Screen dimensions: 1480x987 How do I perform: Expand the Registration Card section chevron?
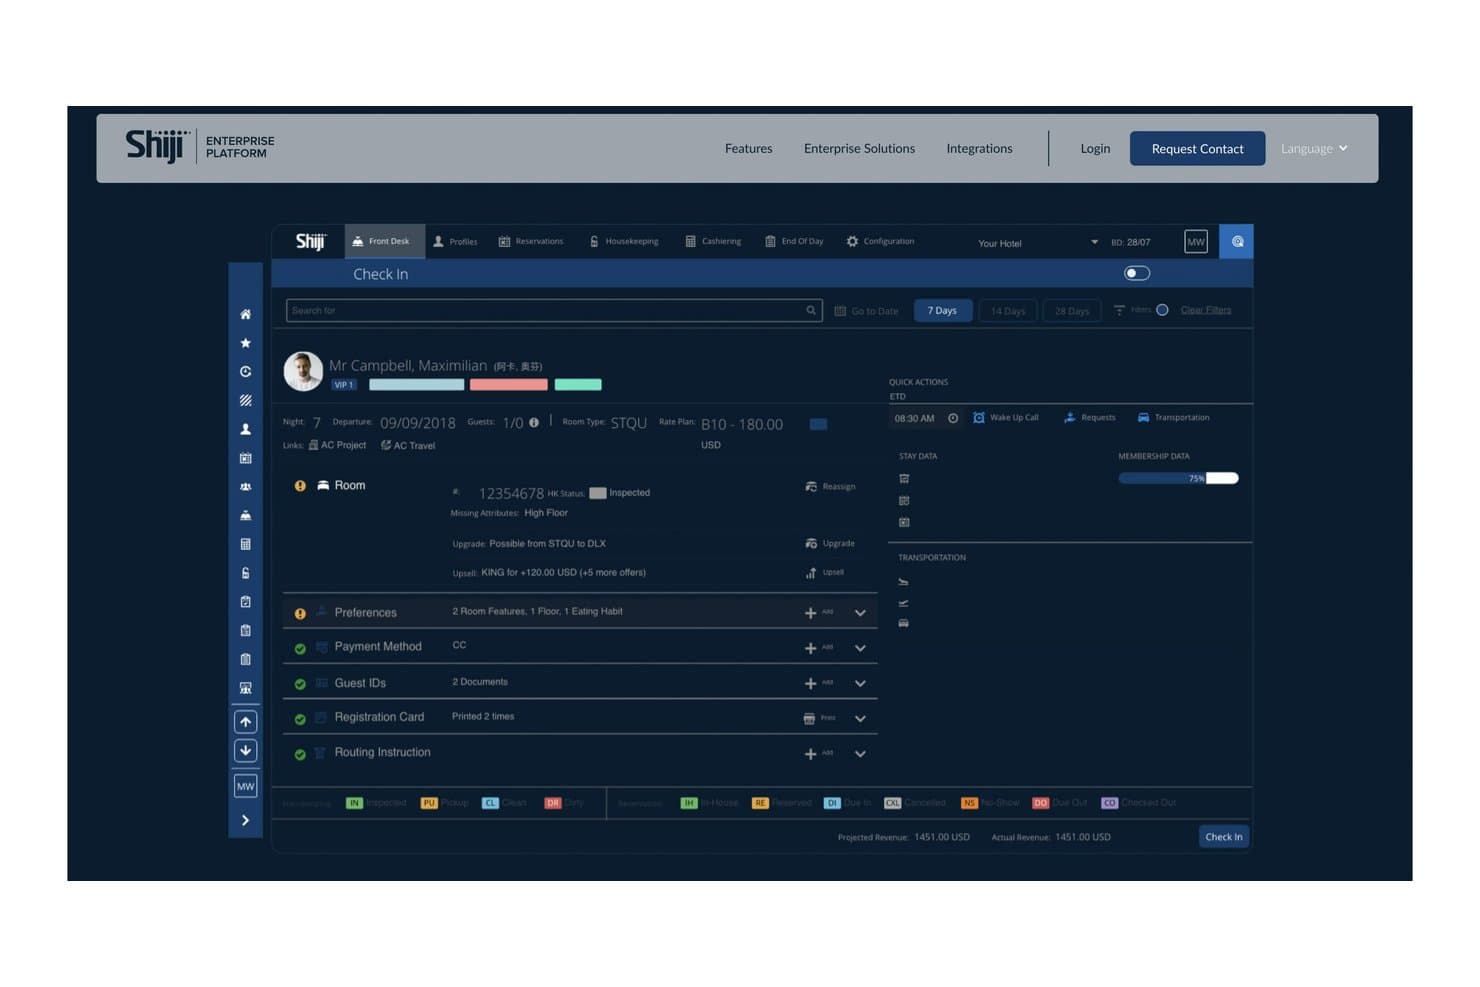(860, 719)
